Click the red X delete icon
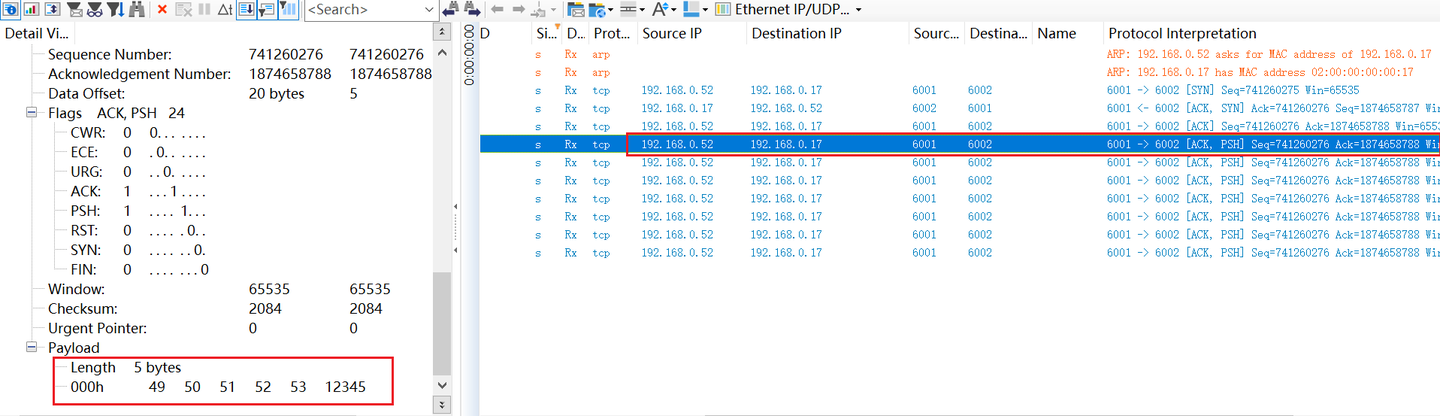 162,9
